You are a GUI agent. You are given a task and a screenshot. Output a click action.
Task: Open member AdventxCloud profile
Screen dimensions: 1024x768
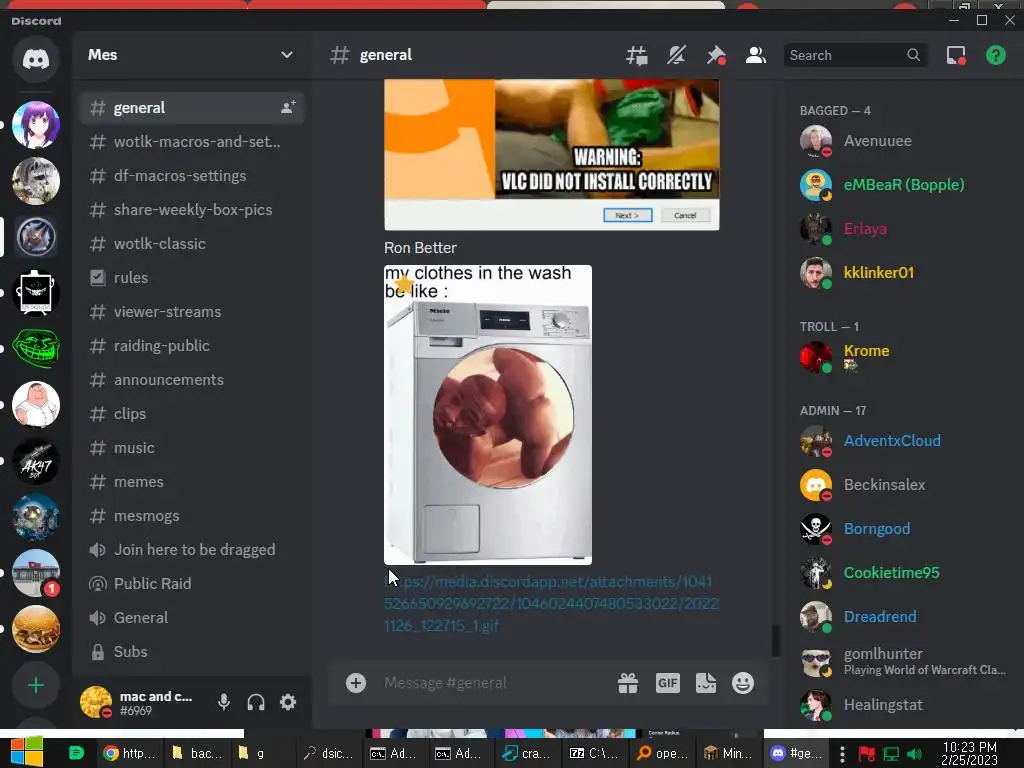coord(904,441)
